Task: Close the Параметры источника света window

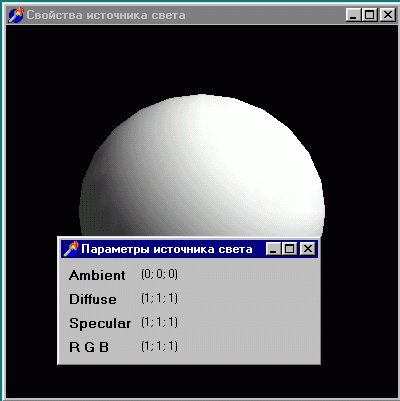Action: (x=308, y=249)
